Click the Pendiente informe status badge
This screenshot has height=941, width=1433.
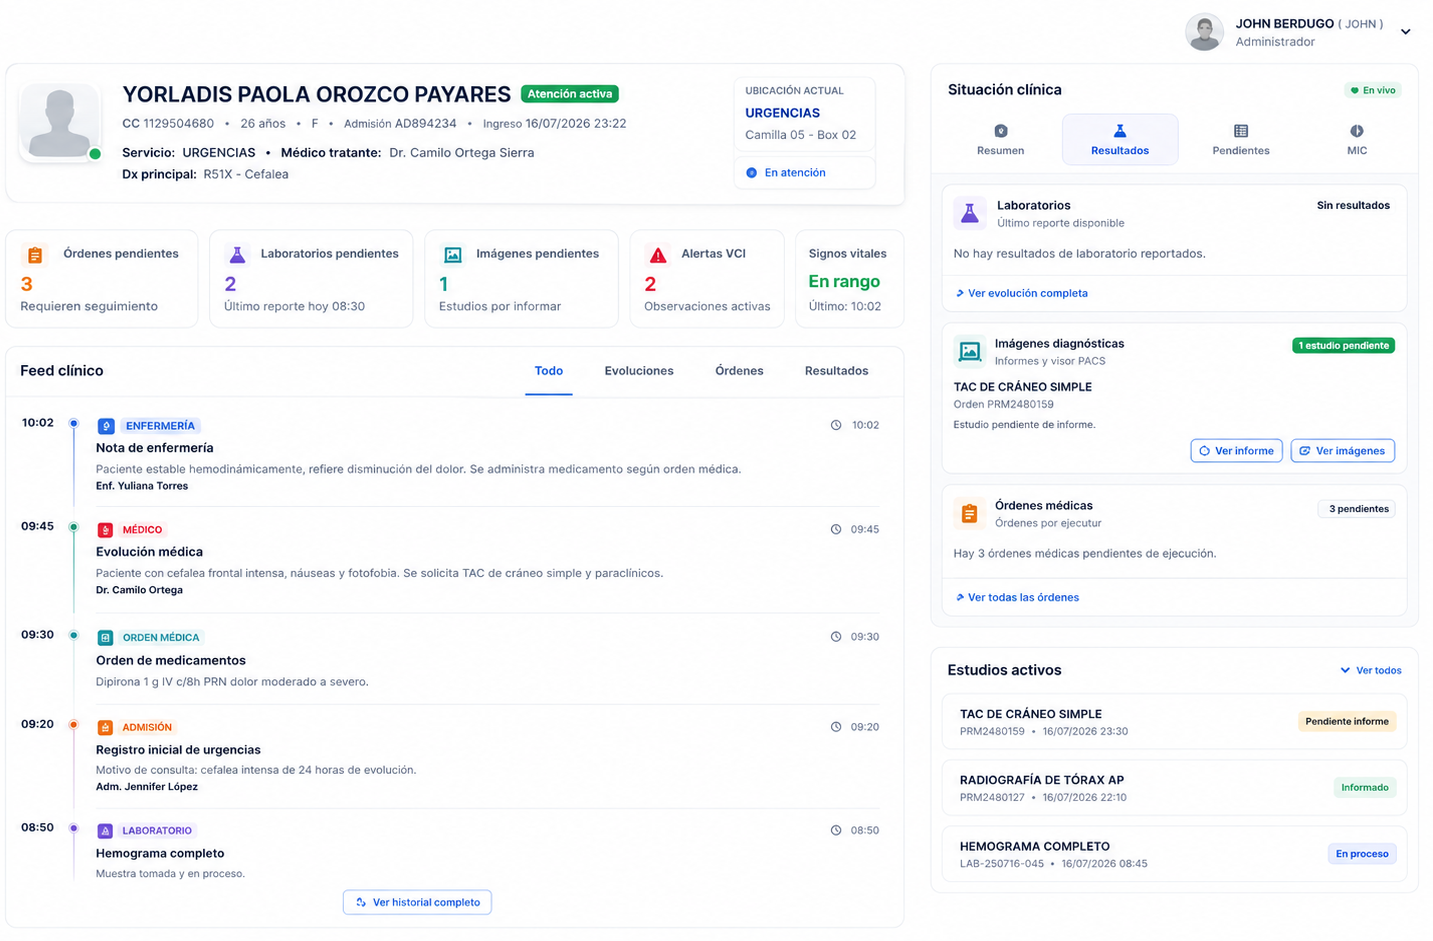[x=1347, y=721]
